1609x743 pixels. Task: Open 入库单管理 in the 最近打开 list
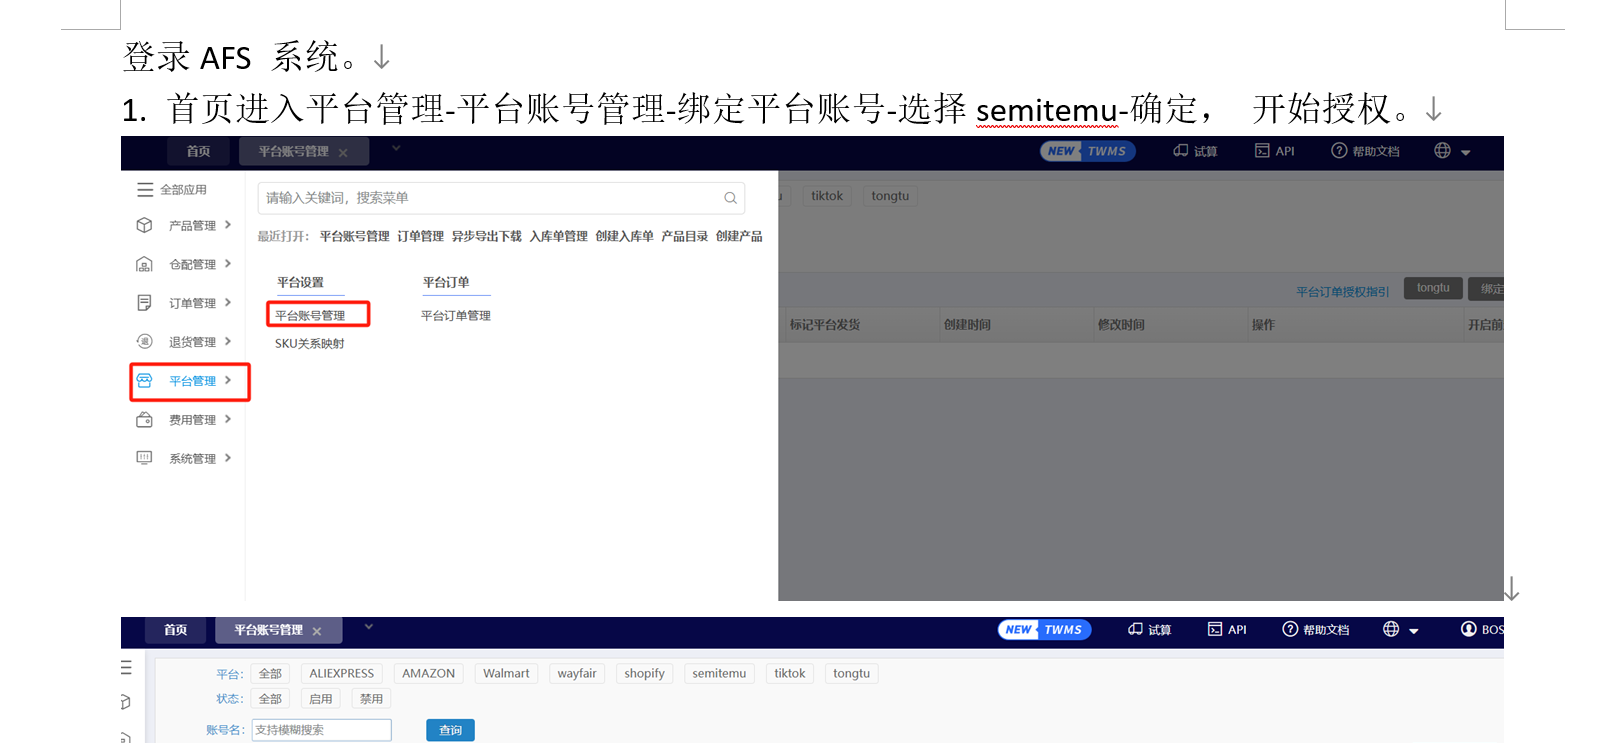pyautogui.click(x=558, y=236)
